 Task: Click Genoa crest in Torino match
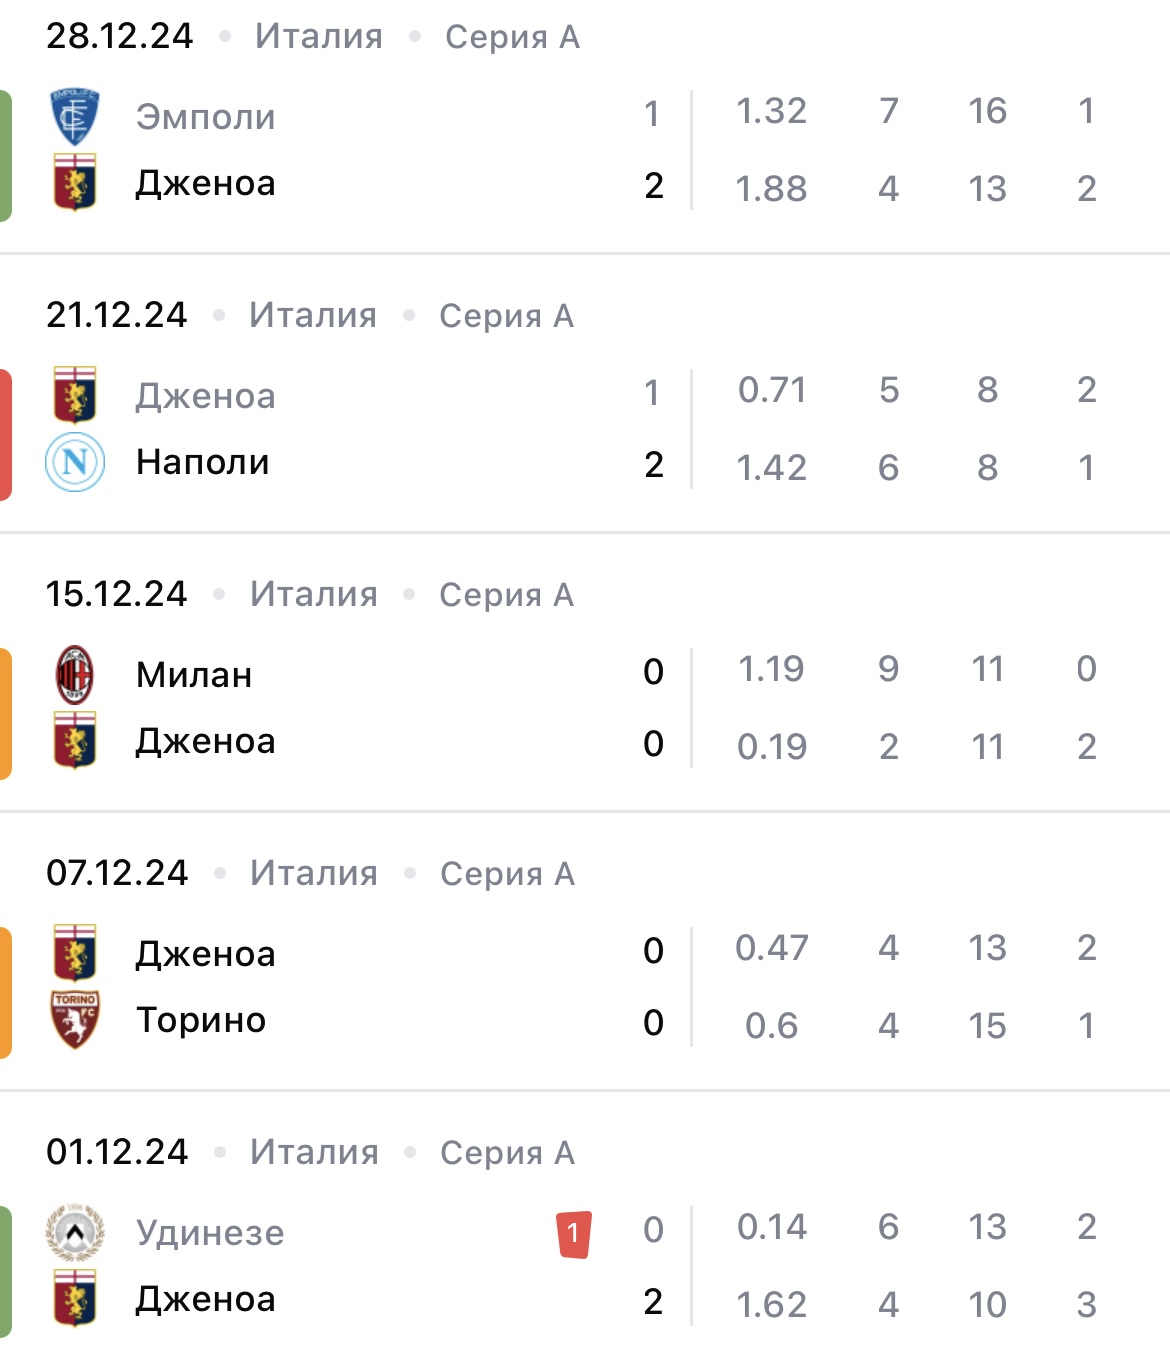[75, 954]
